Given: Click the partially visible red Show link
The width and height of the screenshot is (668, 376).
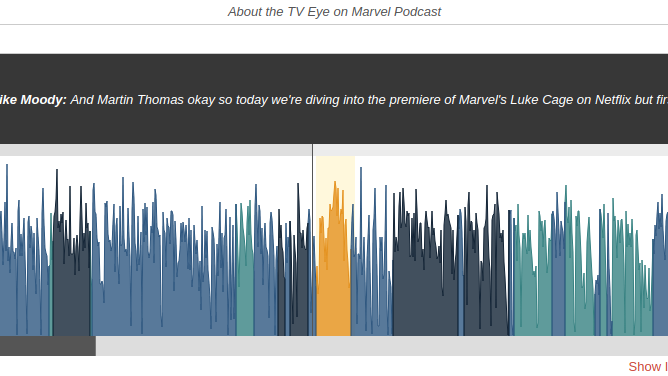Looking at the screenshot, I should tap(648, 366).
